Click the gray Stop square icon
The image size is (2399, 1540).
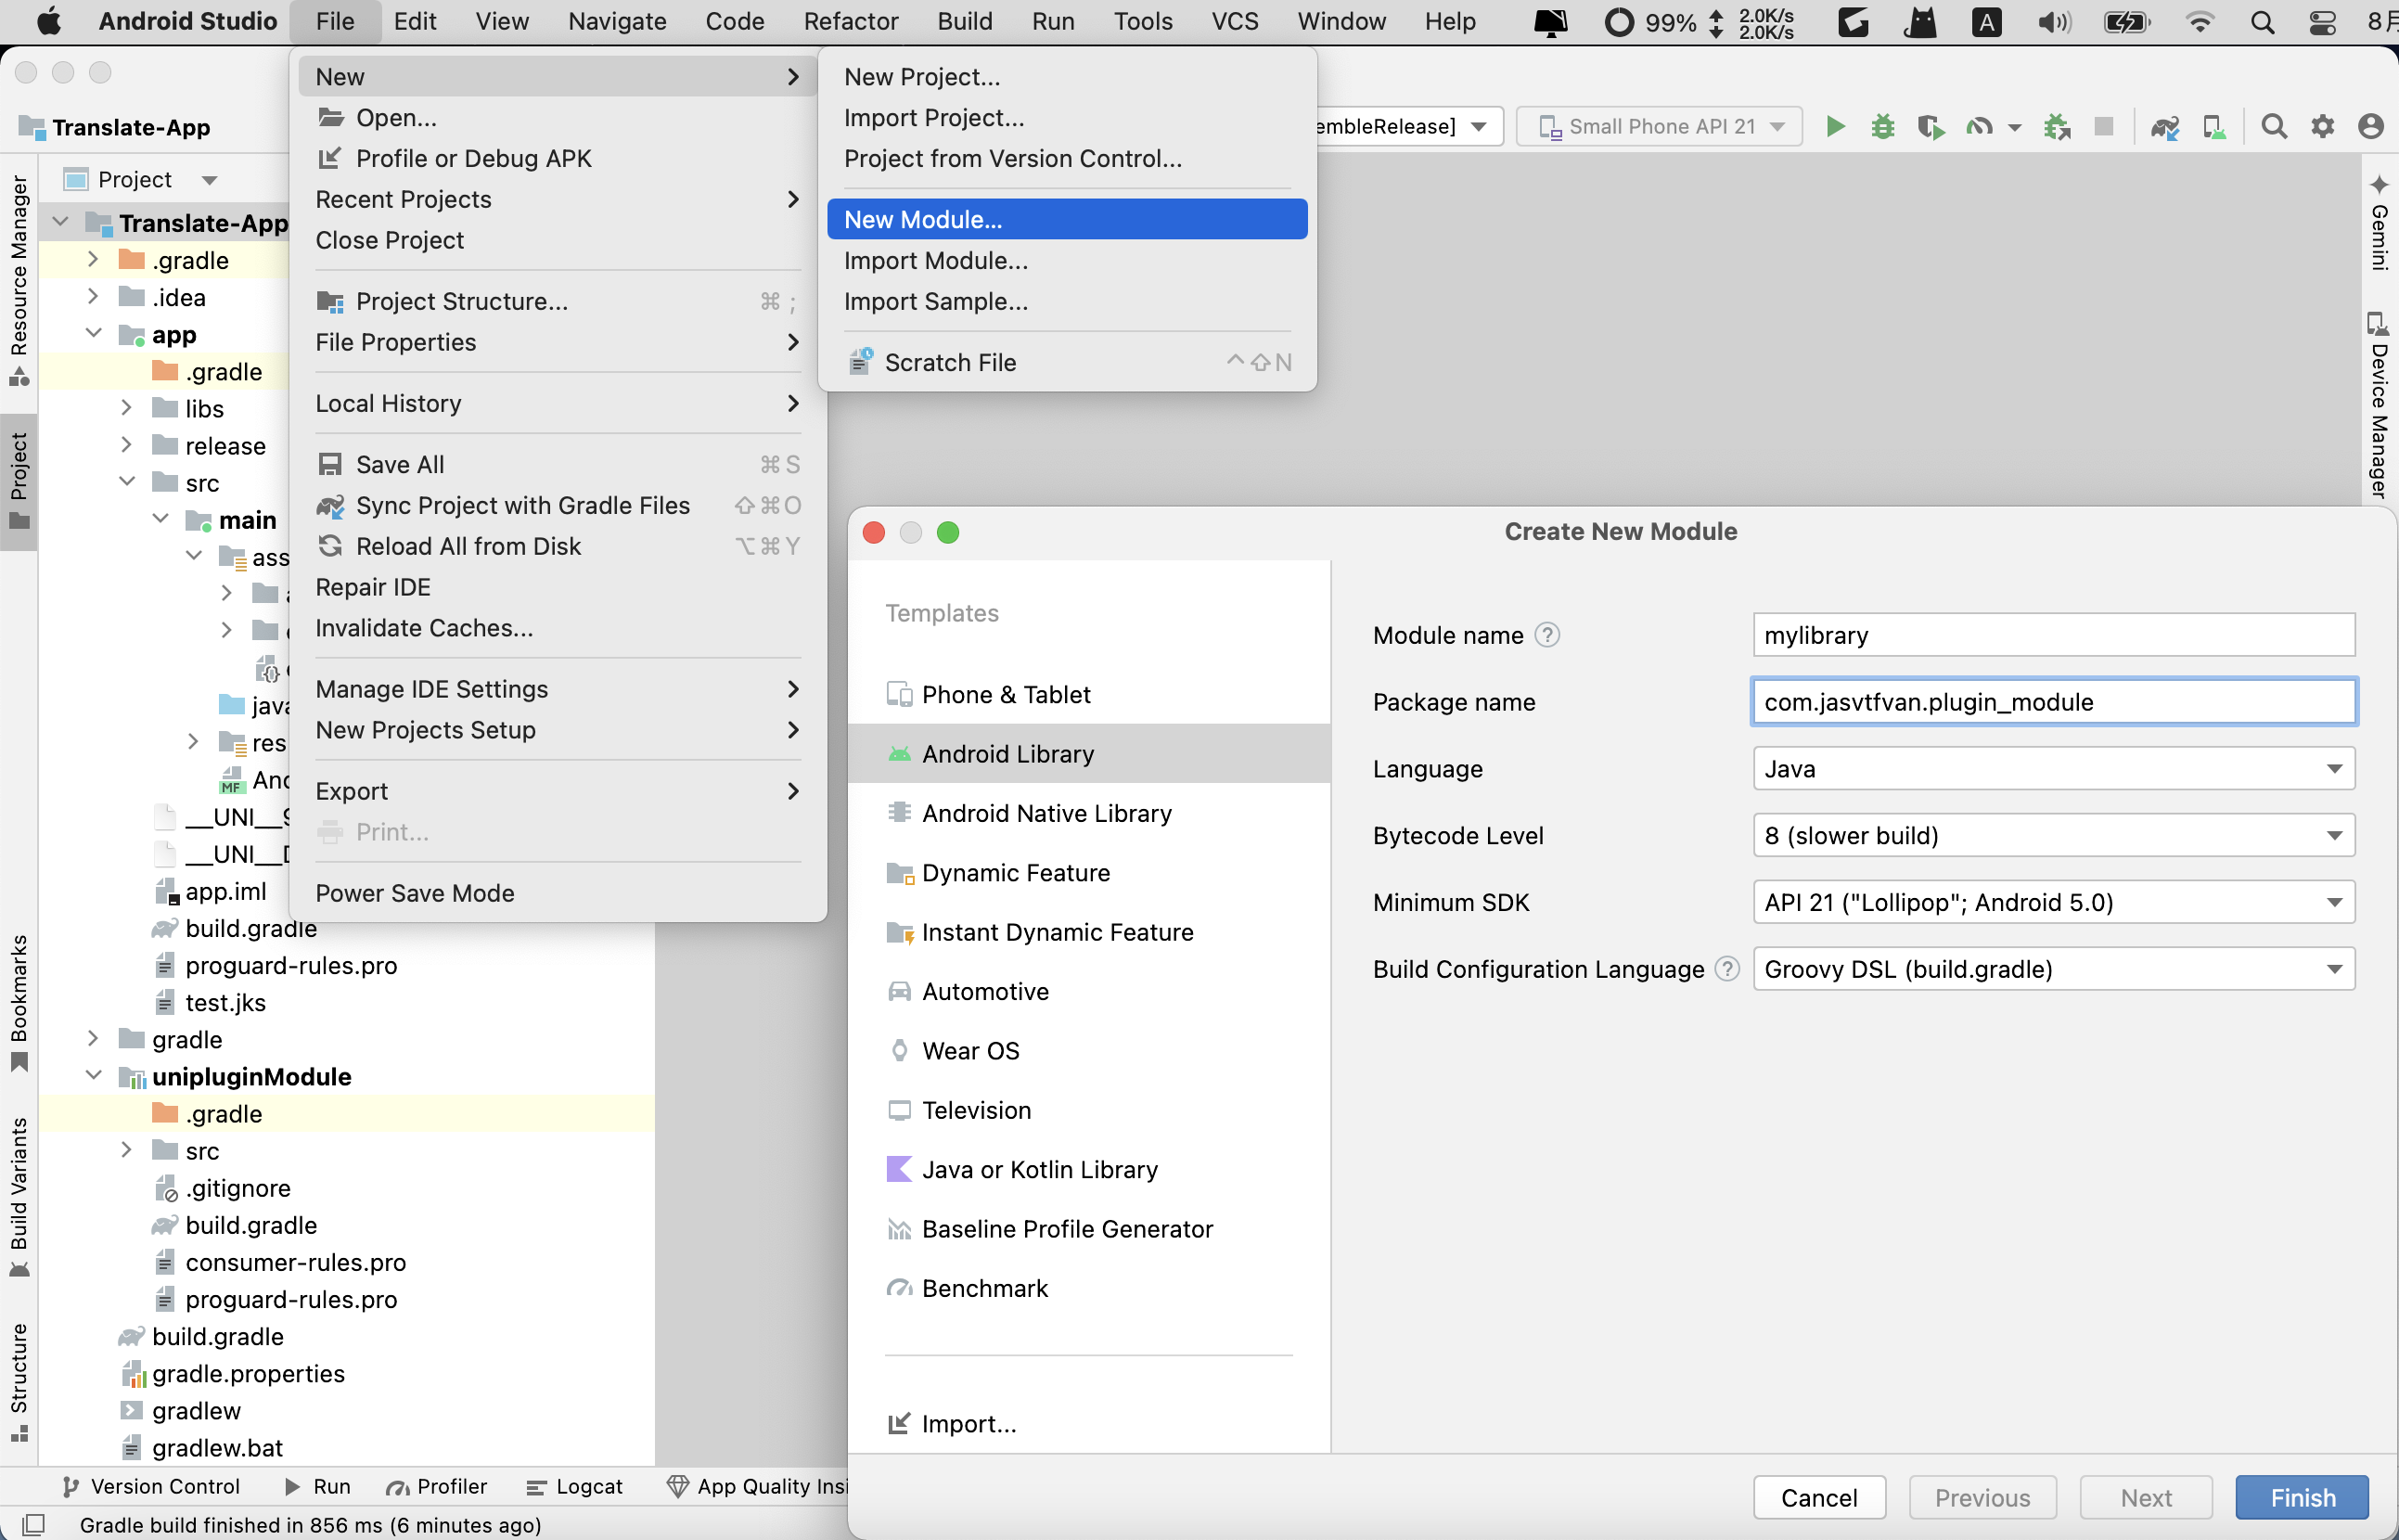pyautogui.click(x=2104, y=126)
